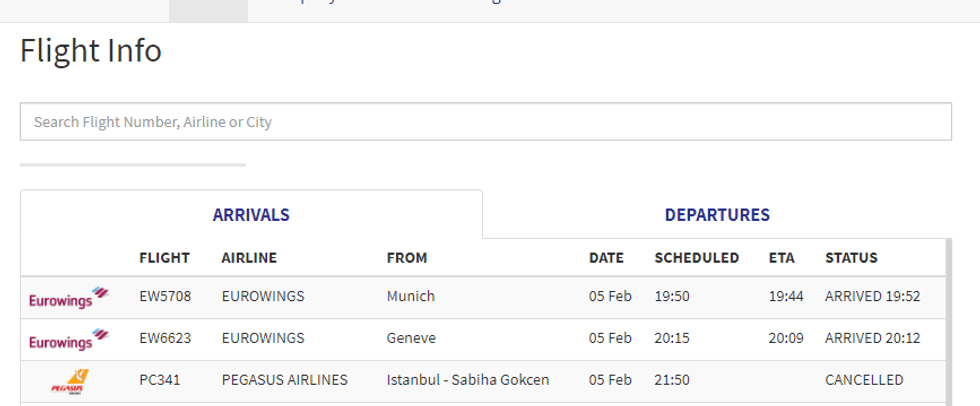Viewport: 980px width, 406px height.
Task: Click Istanbul - Sabiha Gokcen origin cell
Action: click(x=468, y=380)
